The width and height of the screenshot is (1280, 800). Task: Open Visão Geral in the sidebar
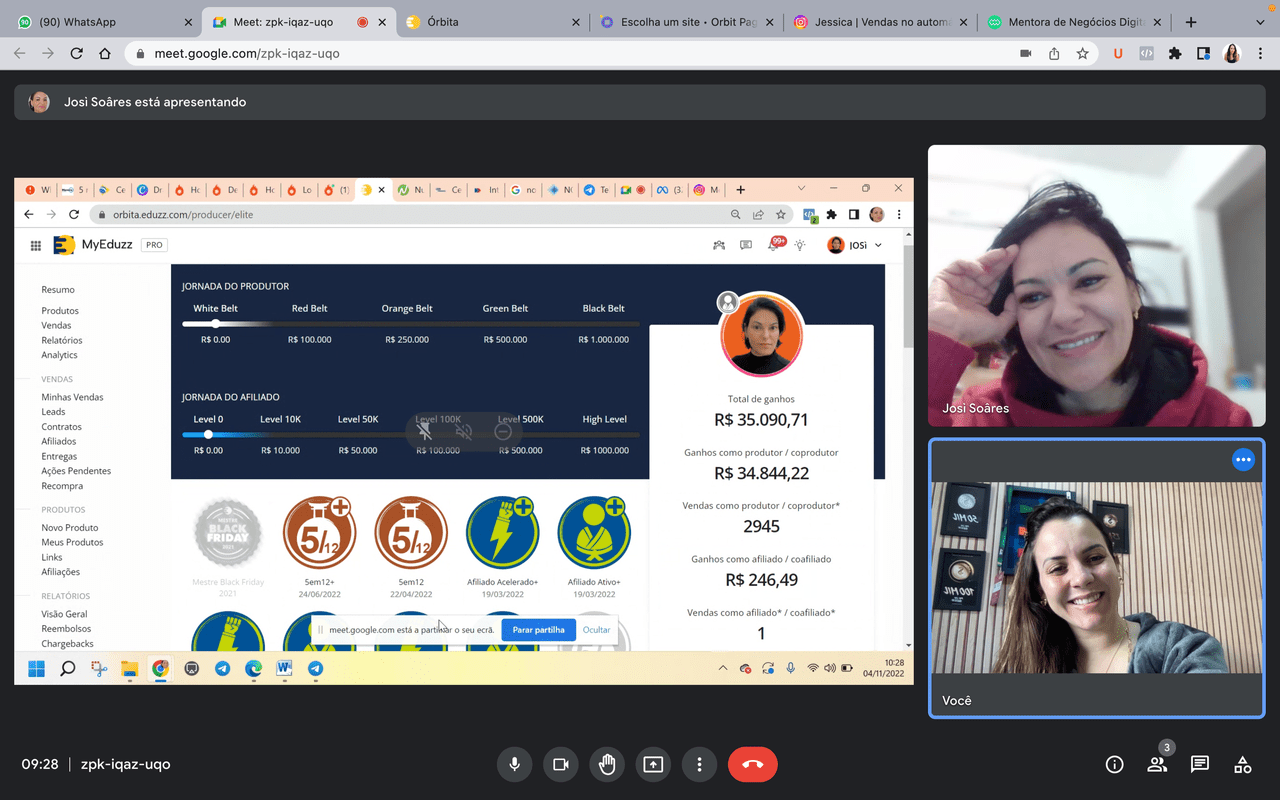coord(64,614)
